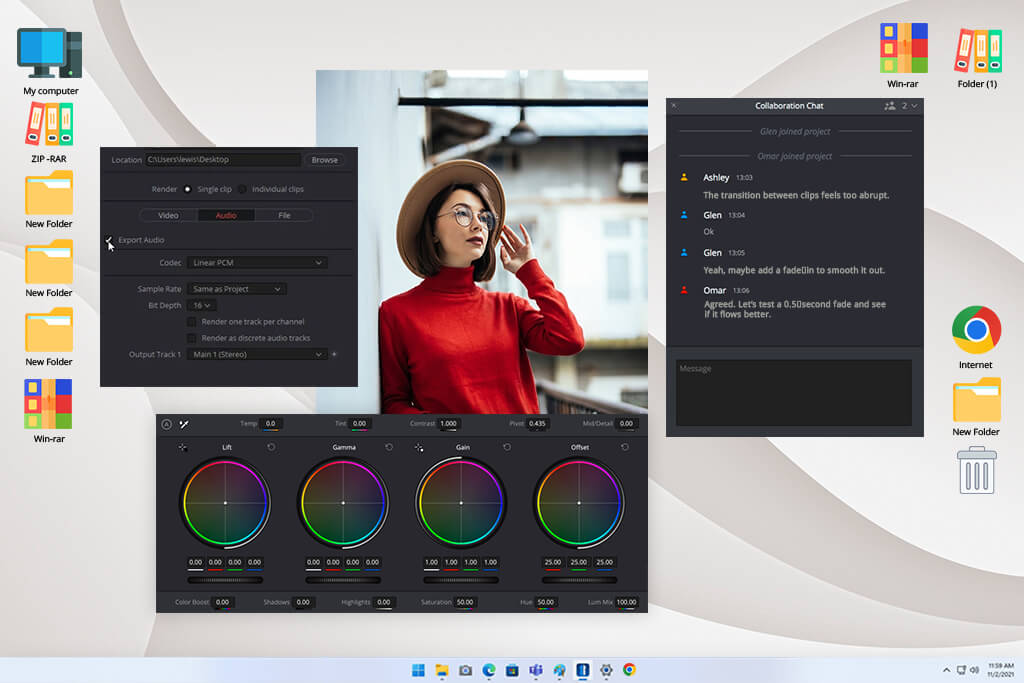Viewport: 1024px width, 683px height.
Task: Toggle the Export Audio checkbox
Action: pyautogui.click(x=109, y=240)
